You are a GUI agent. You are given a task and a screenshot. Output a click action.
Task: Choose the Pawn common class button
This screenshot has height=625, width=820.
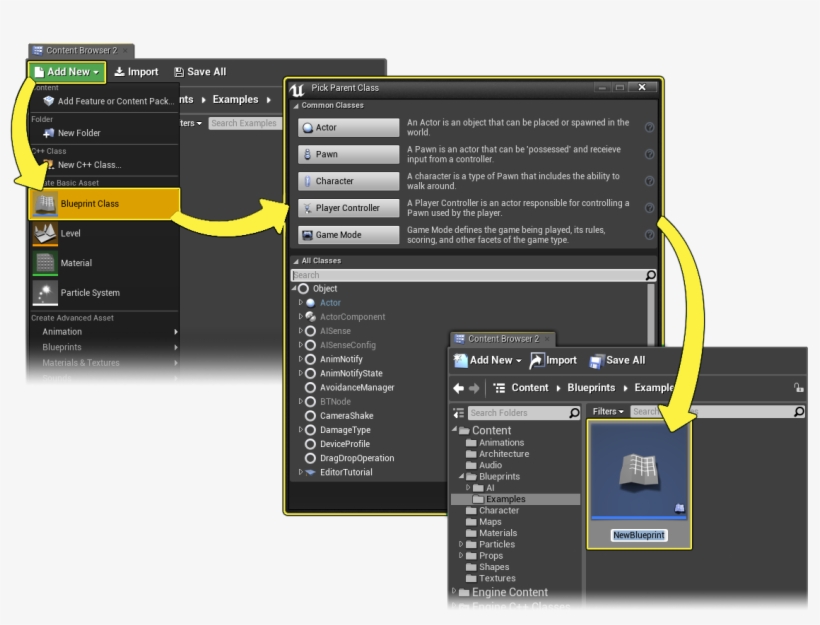(348, 155)
